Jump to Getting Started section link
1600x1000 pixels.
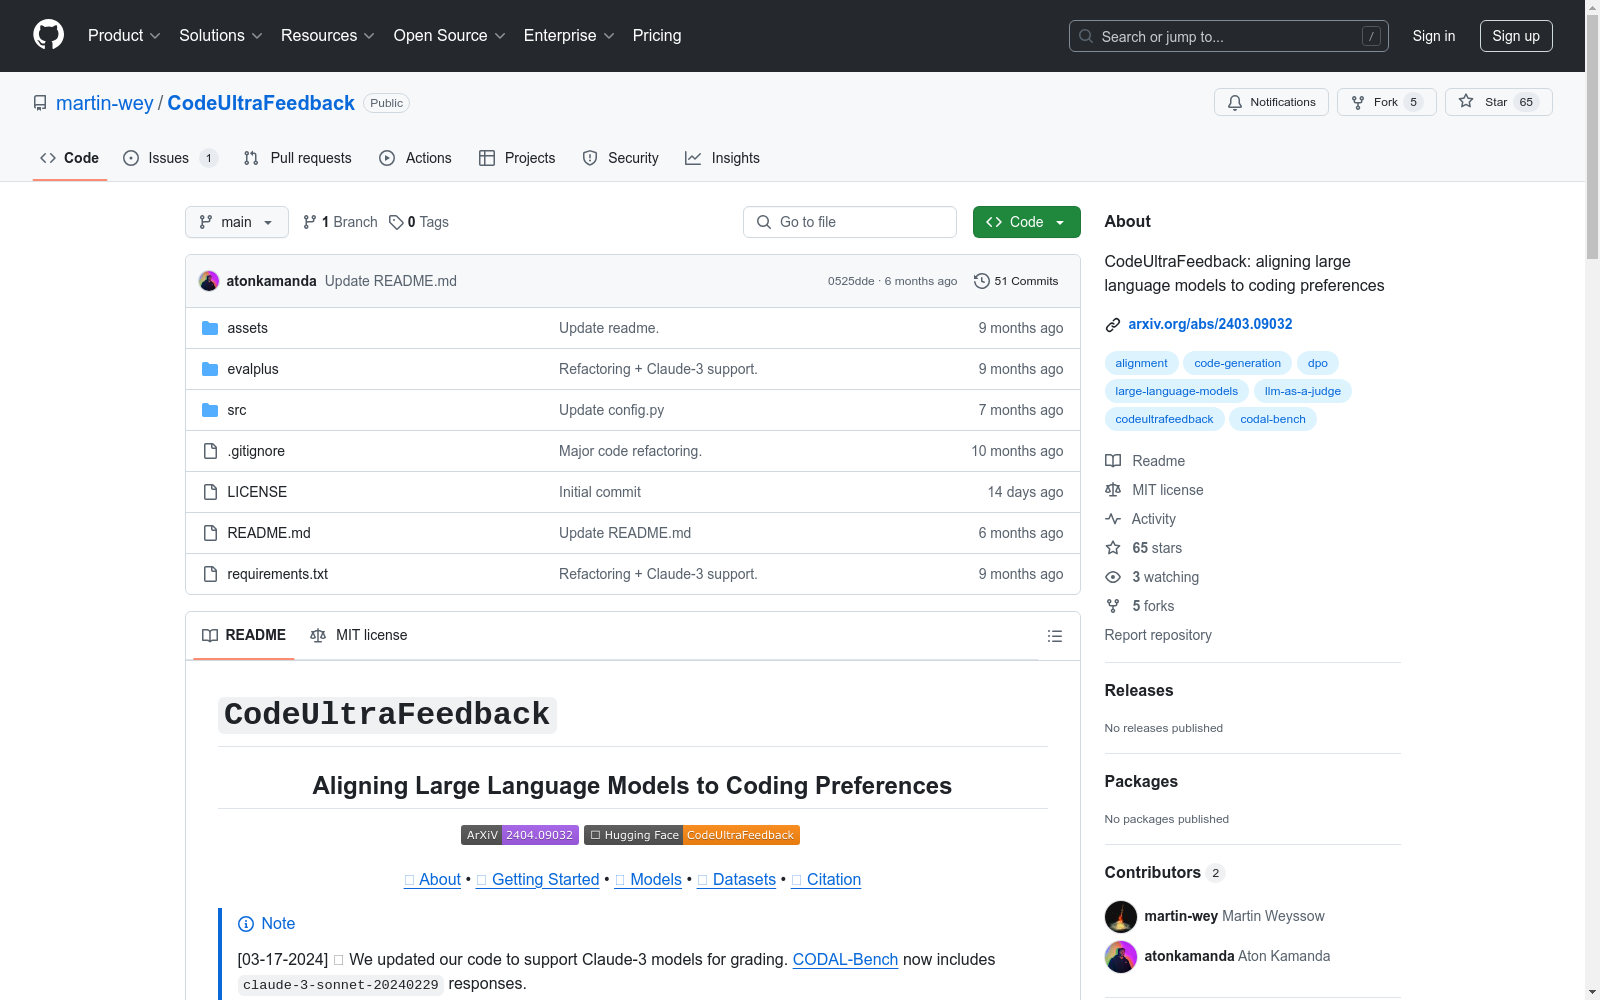(x=537, y=879)
